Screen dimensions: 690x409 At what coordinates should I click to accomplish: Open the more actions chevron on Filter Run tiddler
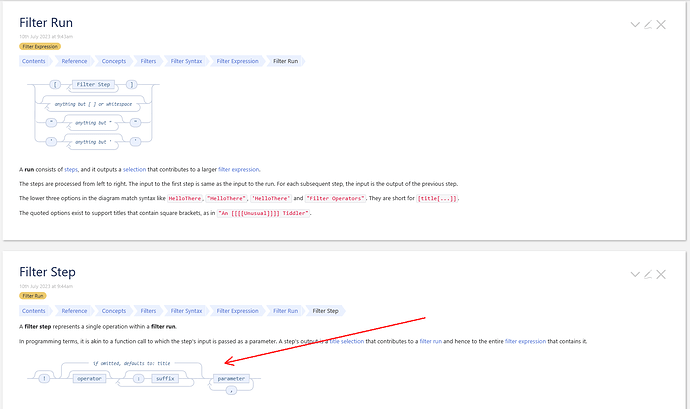(x=635, y=25)
